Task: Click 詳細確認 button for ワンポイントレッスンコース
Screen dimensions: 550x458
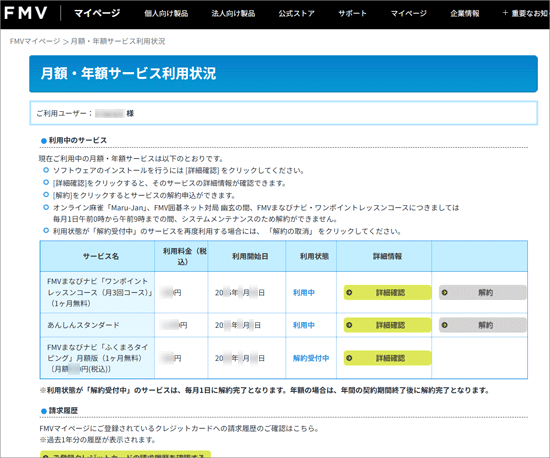Action: [387, 292]
